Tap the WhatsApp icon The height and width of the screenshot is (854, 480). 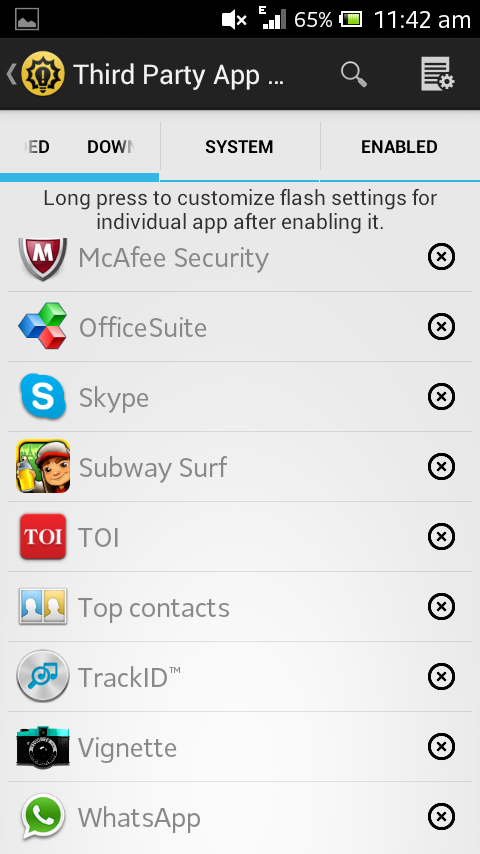(43, 816)
